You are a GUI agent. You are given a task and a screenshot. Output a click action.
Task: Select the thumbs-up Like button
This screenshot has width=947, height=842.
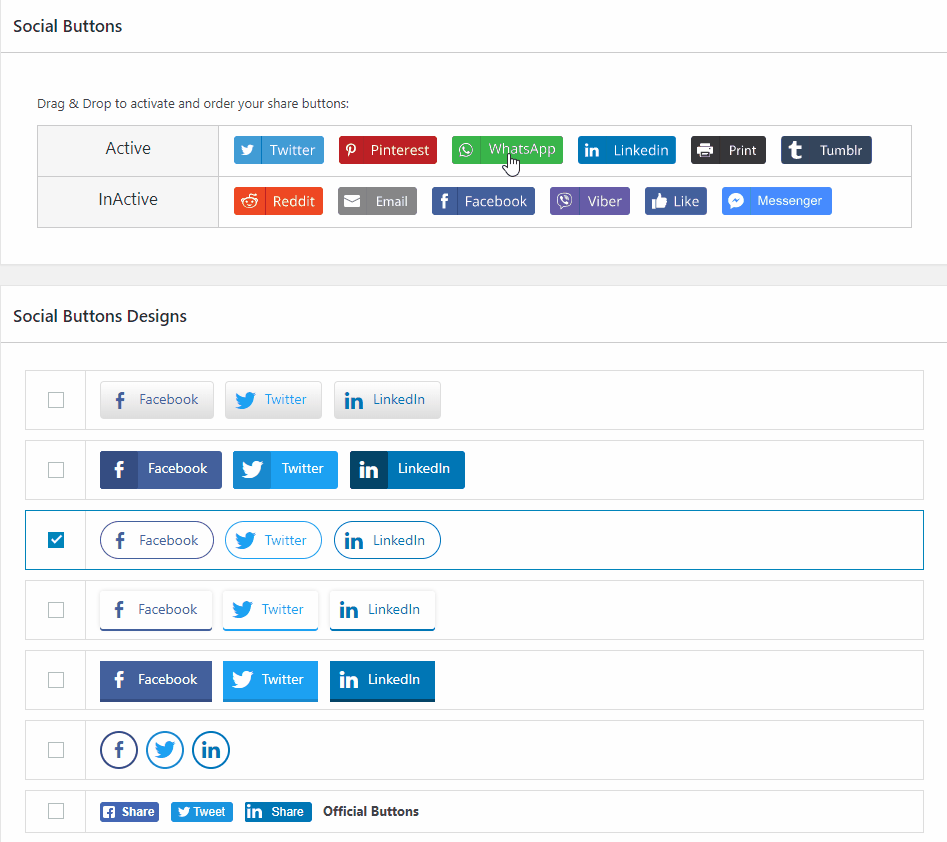(x=676, y=201)
